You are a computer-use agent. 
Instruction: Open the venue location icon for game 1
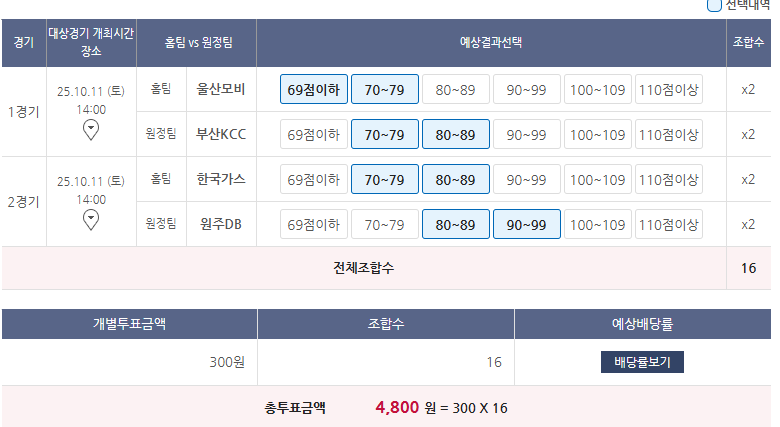click(91, 129)
